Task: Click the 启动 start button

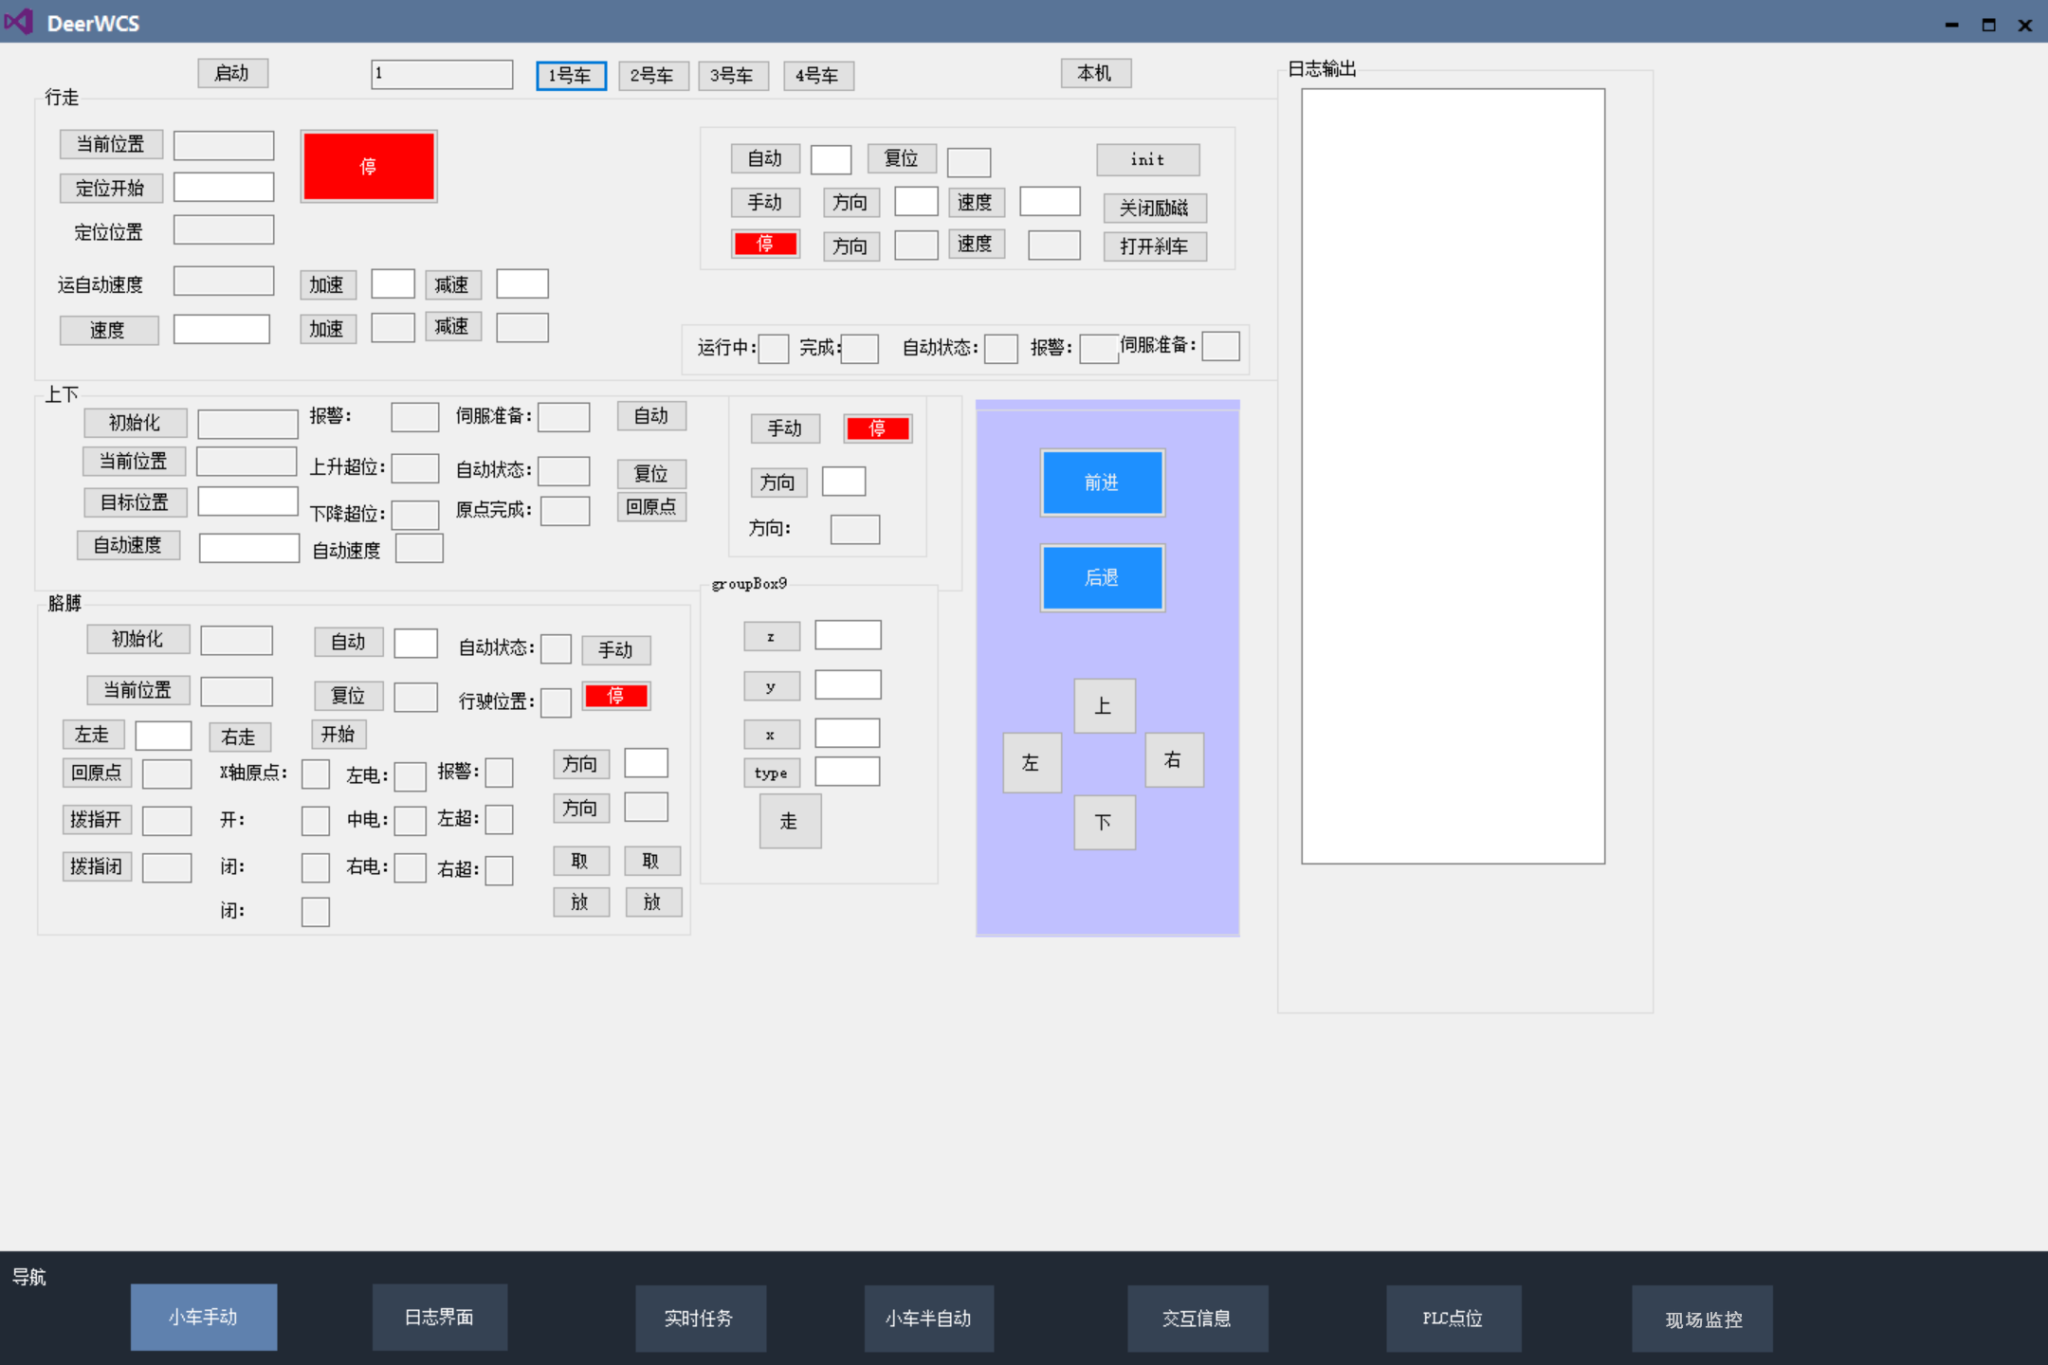Action: [x=232, y=73]
